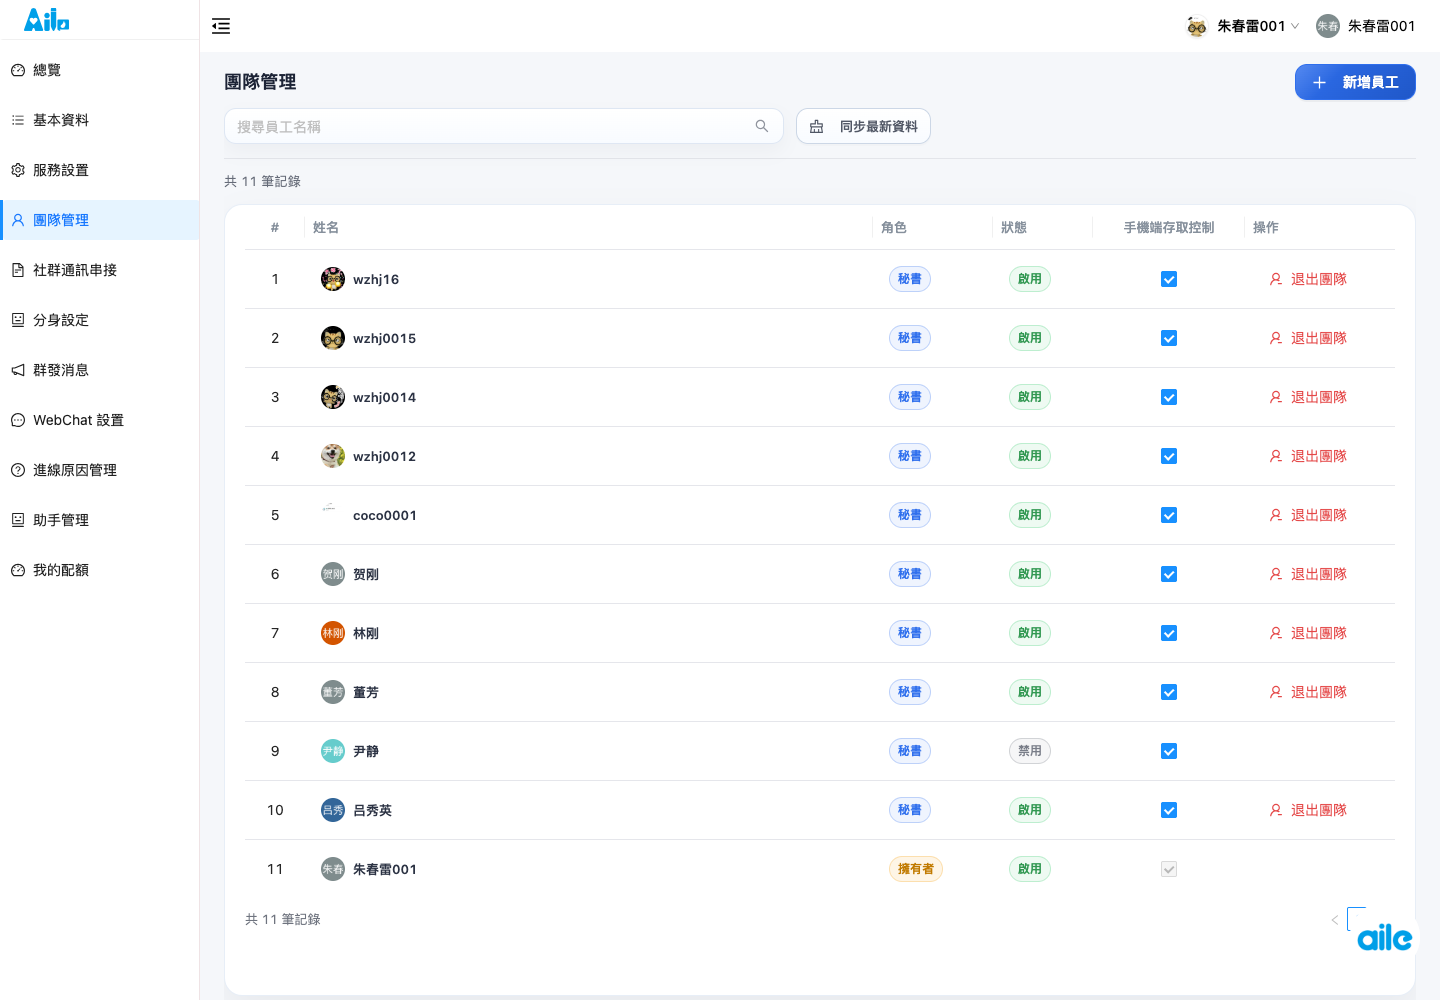Click the name coco0001 in the table
This screenshot has height=1000, width=1440.
(x=385, y=515)
